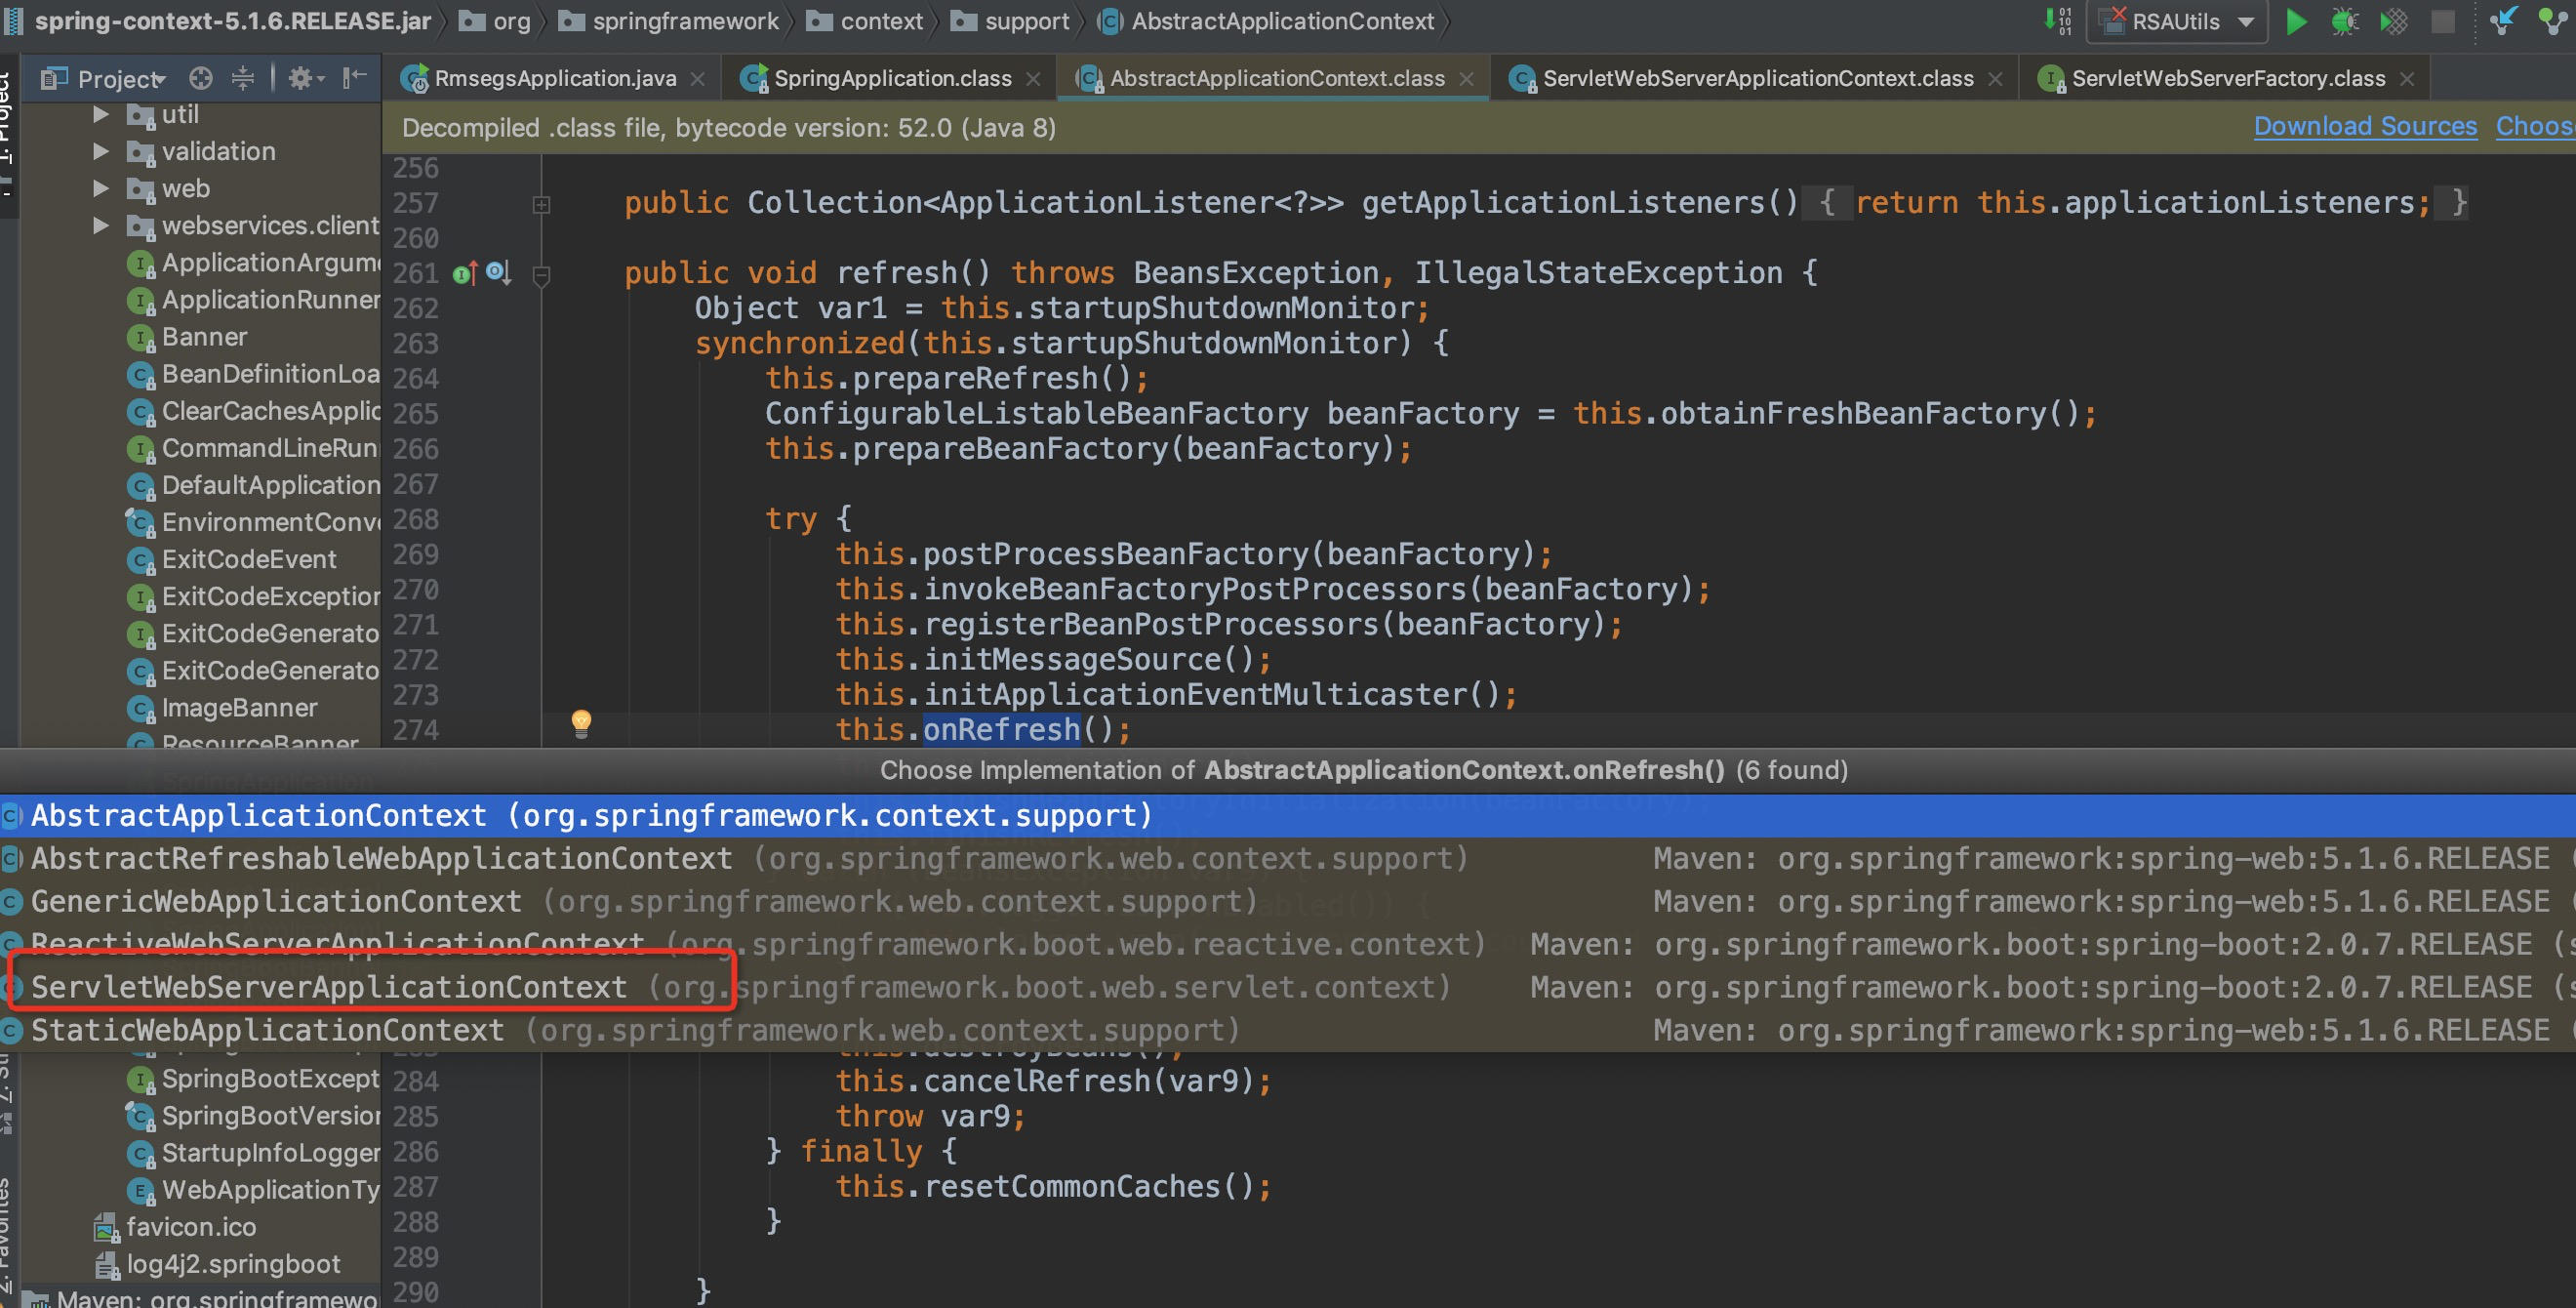Click the locate/scroll from source crosshair icon
2576x1308 pixels.
tap(201, 78)
